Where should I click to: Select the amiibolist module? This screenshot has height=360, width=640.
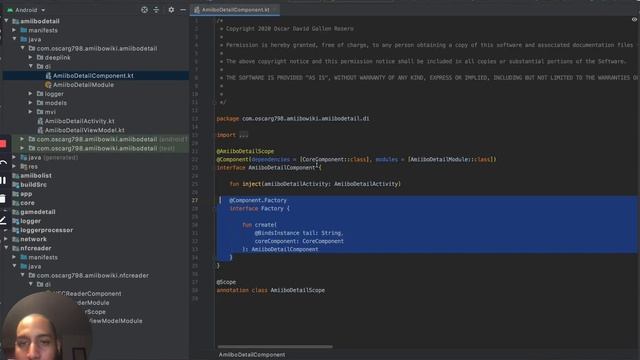coord(36,175)
